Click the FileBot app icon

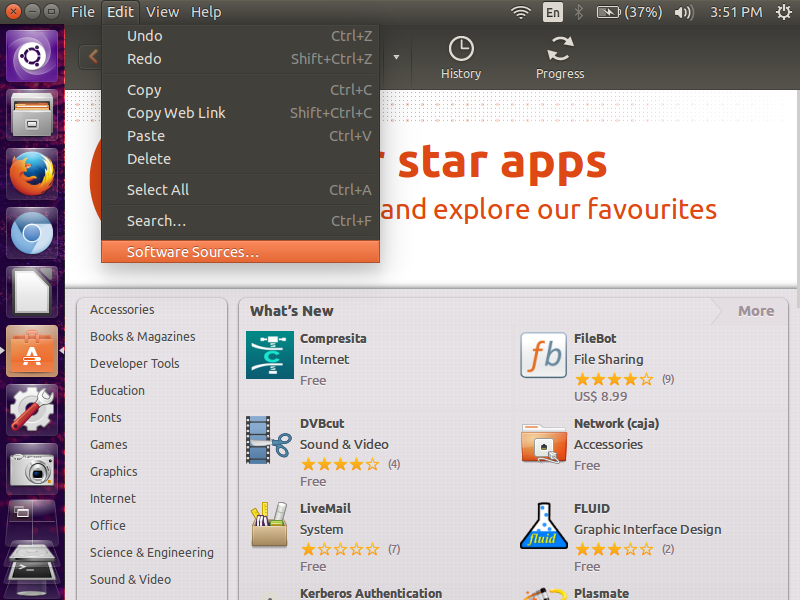(x=543, y=355)
